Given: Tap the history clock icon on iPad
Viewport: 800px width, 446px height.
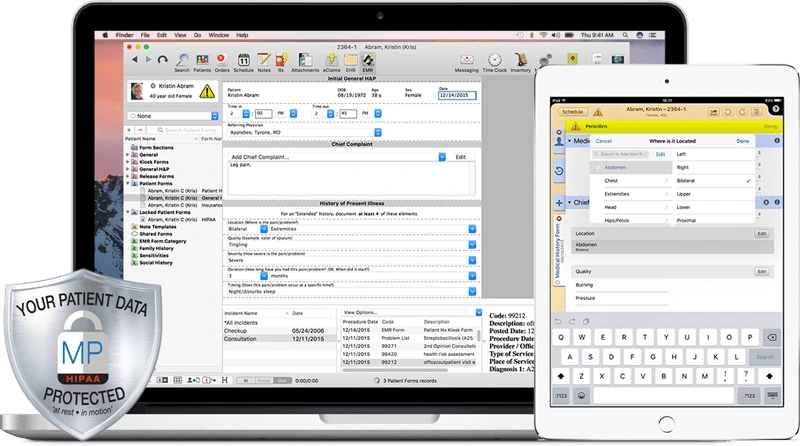Looking at the screenshot, I should pyautogui.click(x=559, y=171).
